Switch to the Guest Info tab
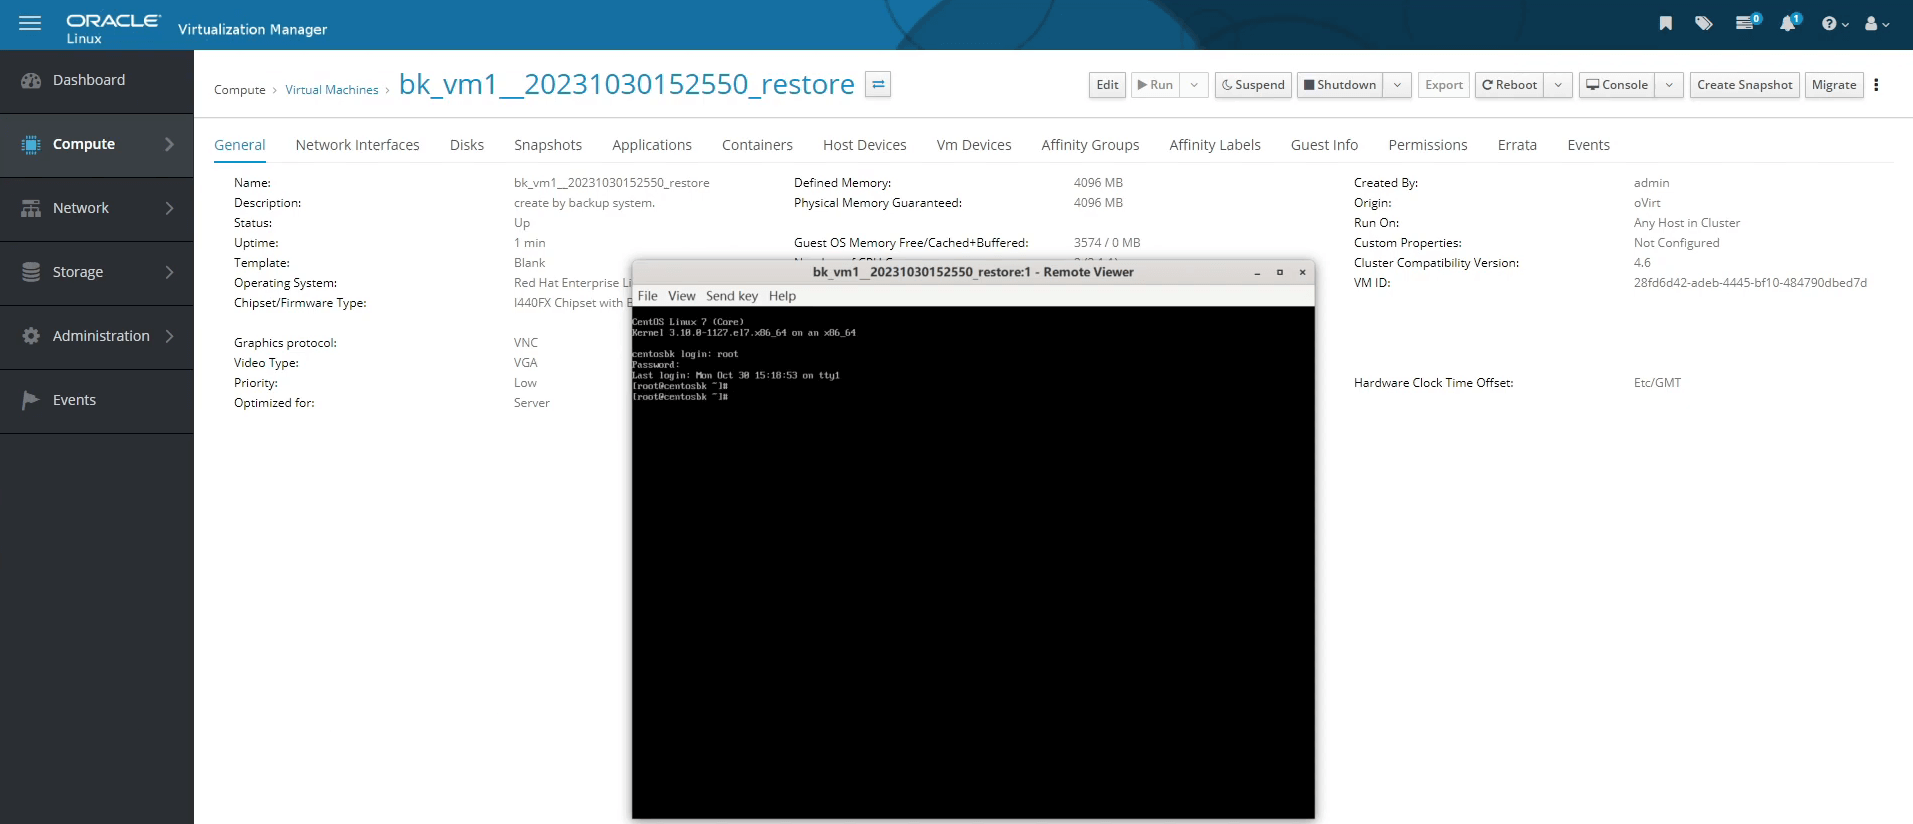 tap(1324, 145)
